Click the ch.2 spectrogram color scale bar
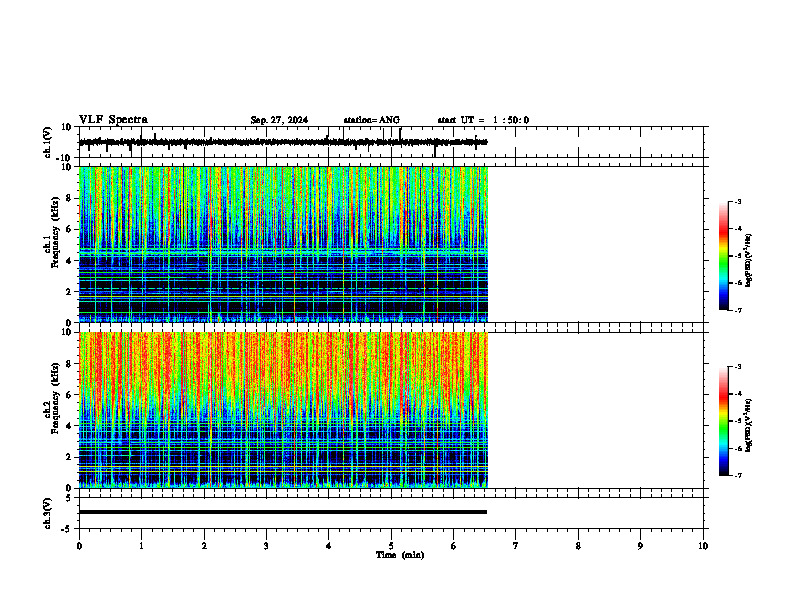792x612 pixels. click(724, 421)
